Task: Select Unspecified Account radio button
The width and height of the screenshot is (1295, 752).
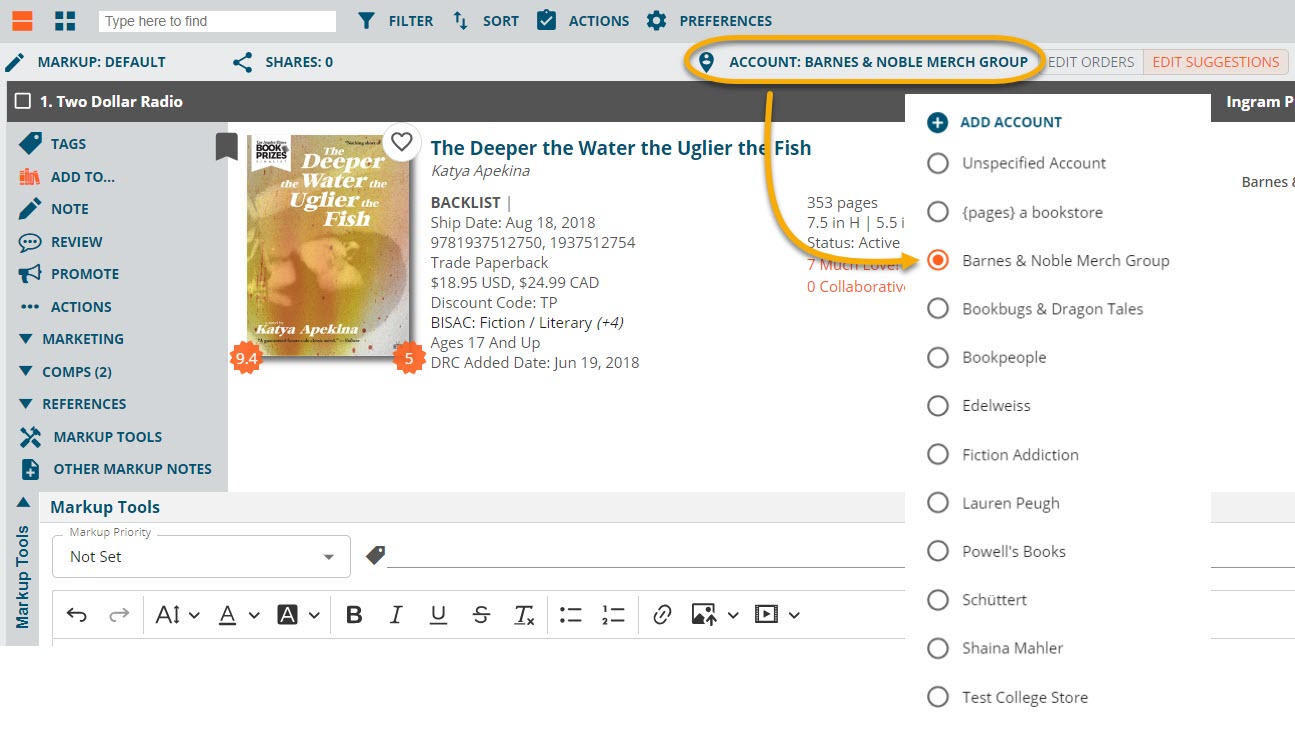Action: tap(938, 163)
